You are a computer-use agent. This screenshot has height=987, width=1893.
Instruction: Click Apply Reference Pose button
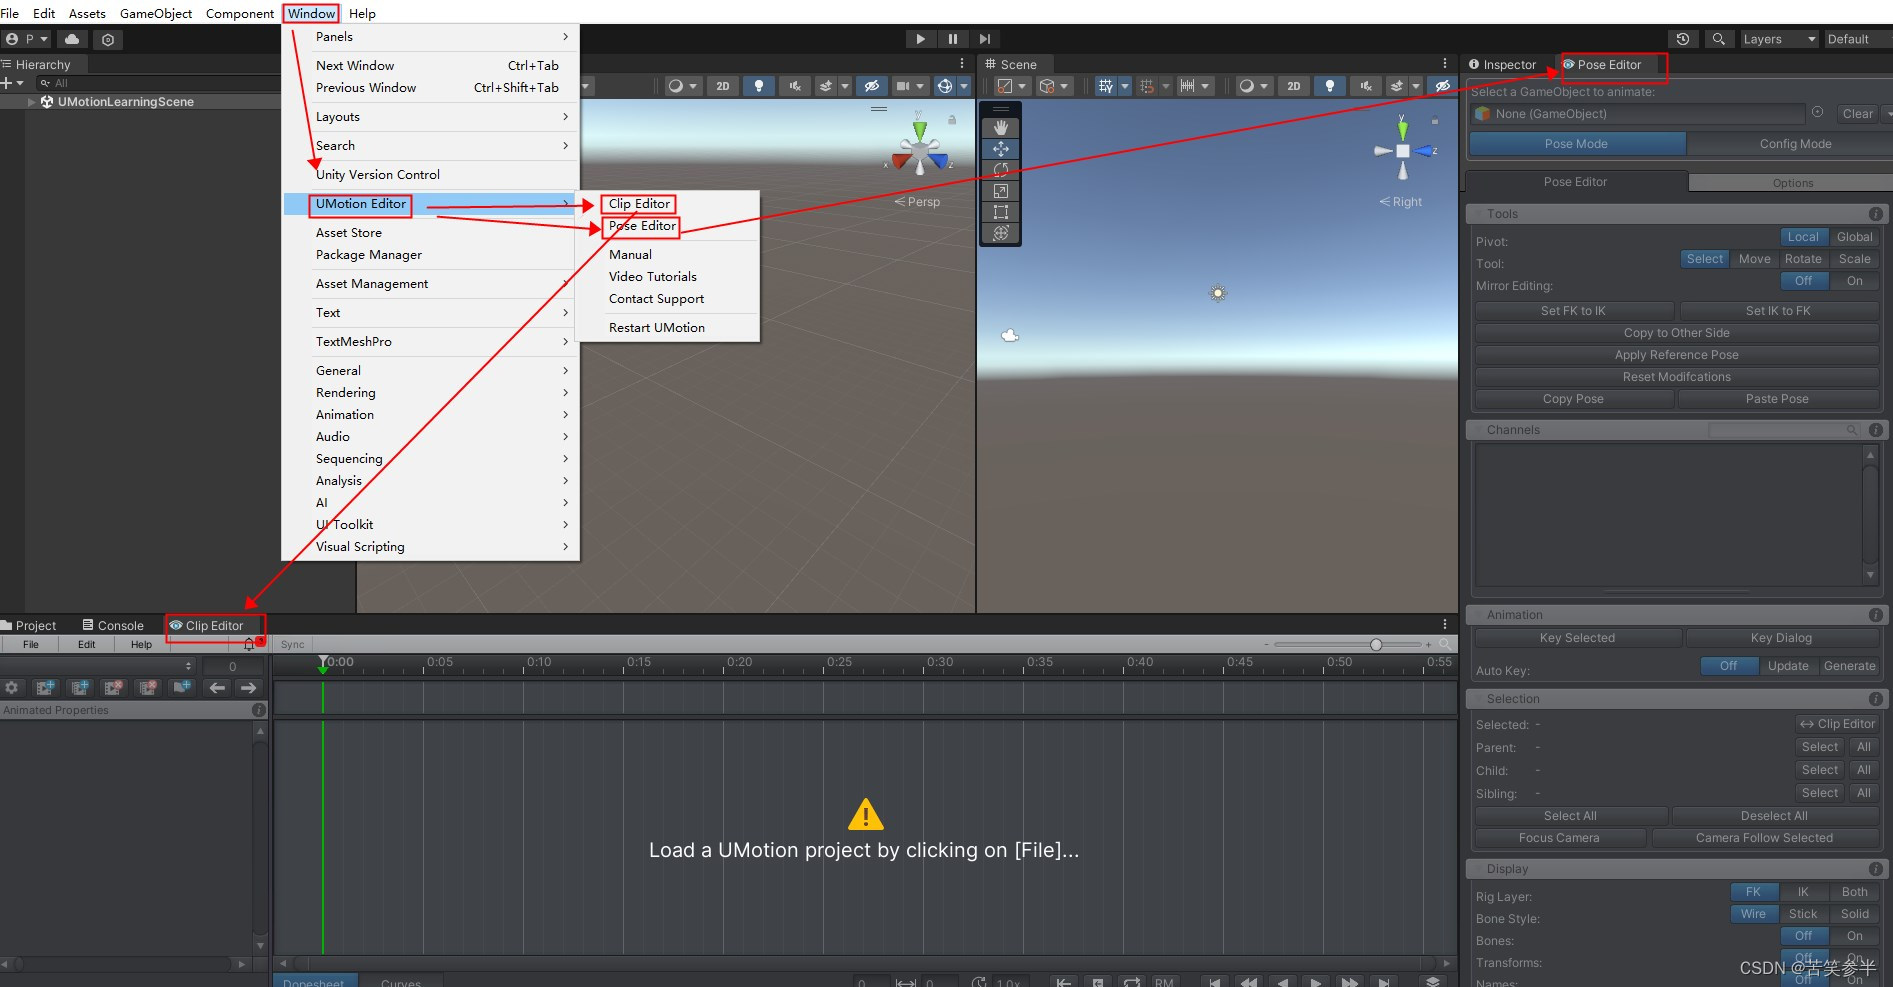tap(1676, 355)
